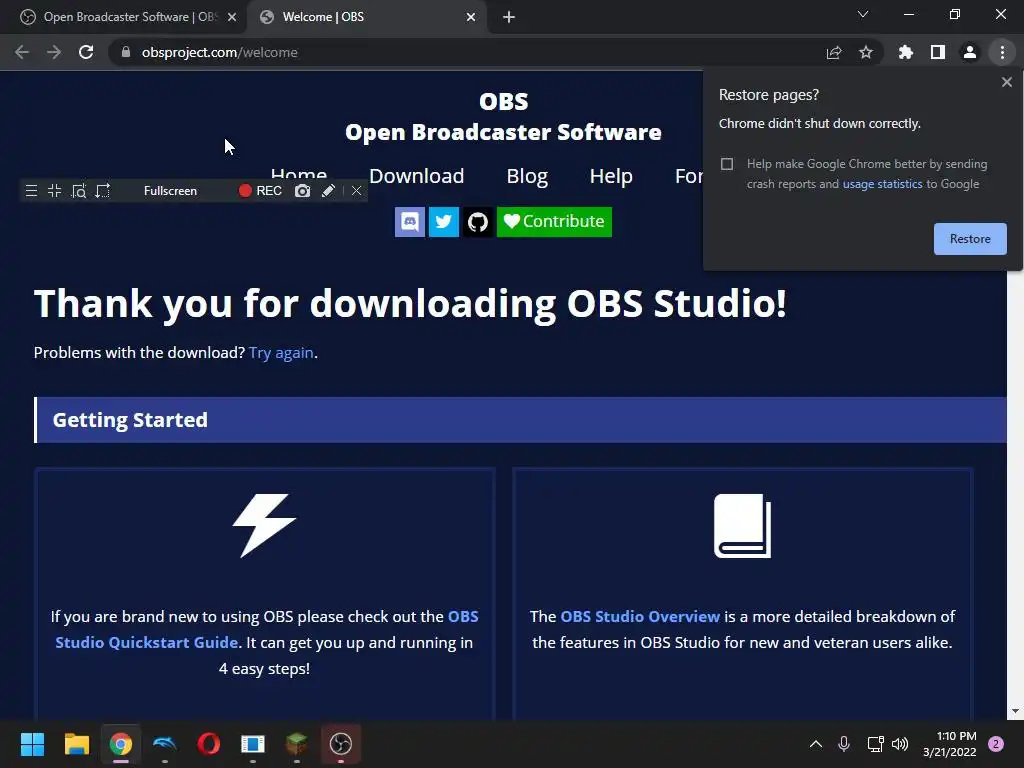Open the white window app taskbar icon
Screen dimensions: 1024x768
point(253,744)
